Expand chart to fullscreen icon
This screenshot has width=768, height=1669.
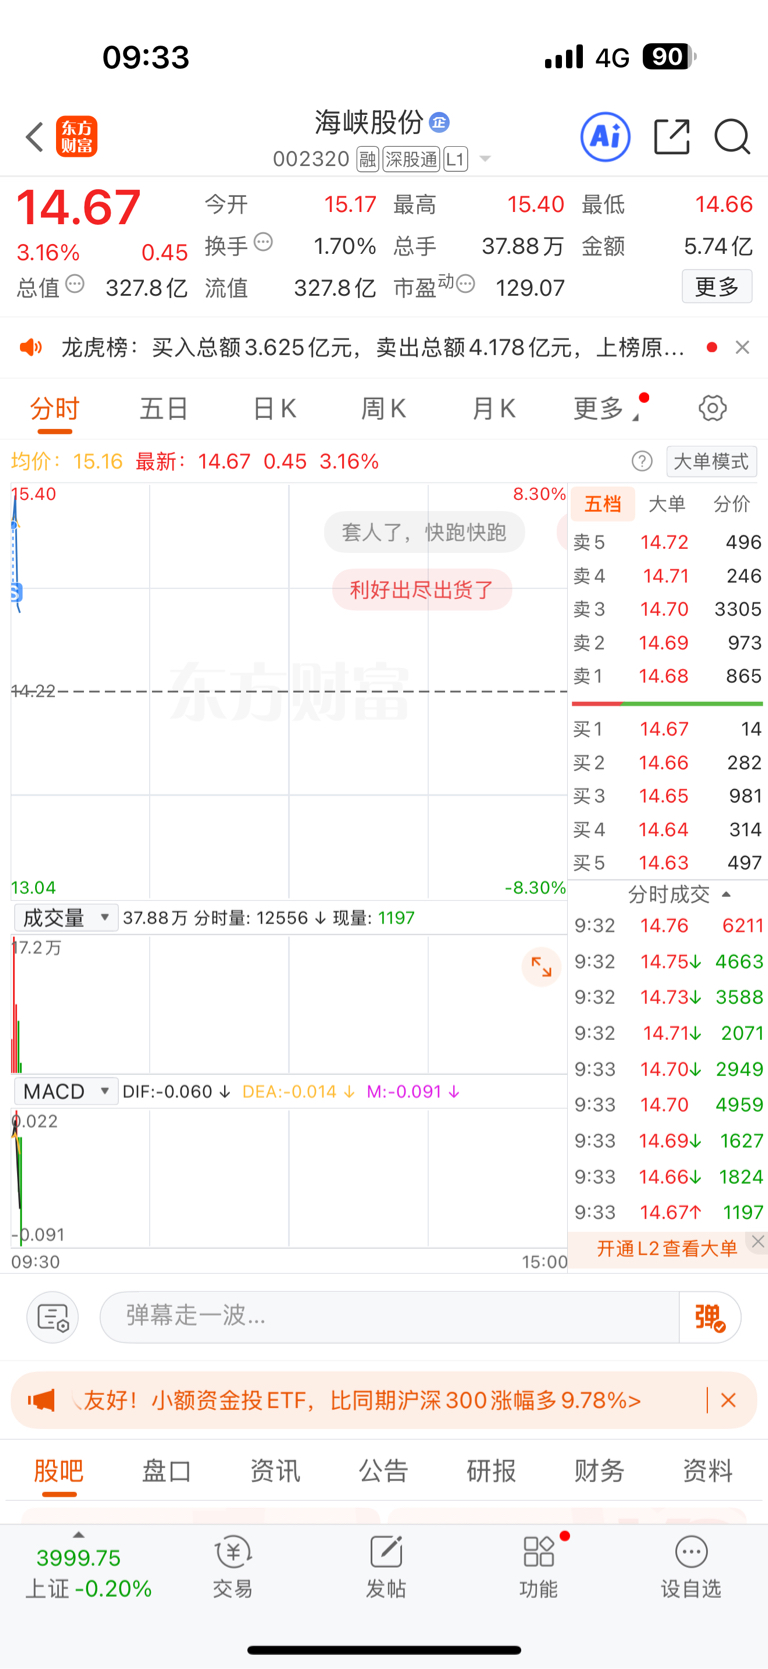tap(541, 966)
